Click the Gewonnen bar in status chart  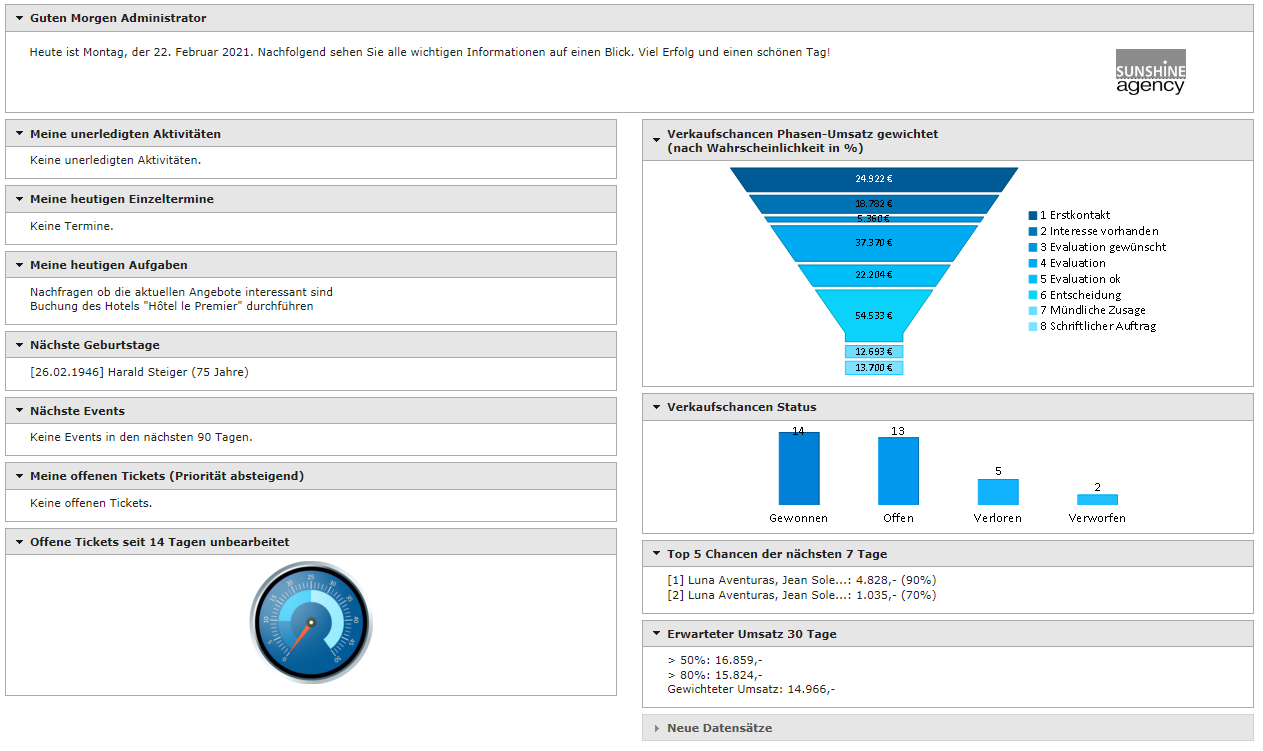coord(798,469)
